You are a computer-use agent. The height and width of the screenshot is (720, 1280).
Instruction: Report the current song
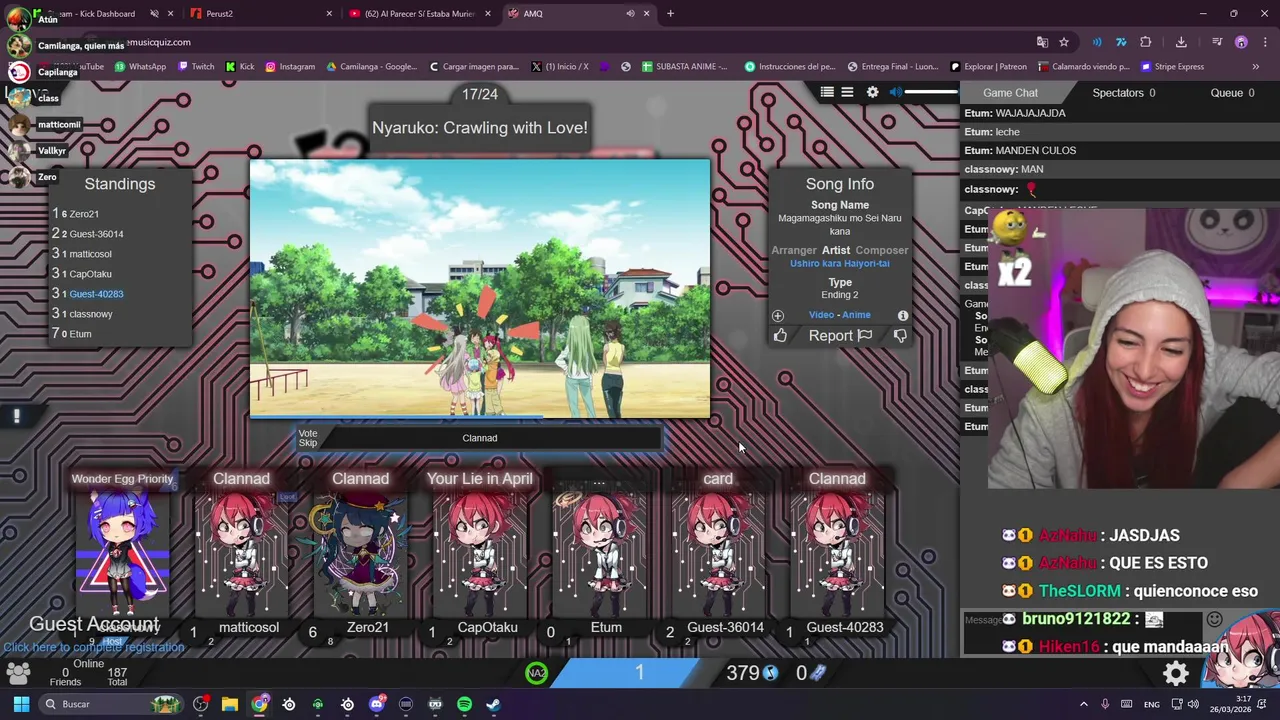[x=840, y=336]
